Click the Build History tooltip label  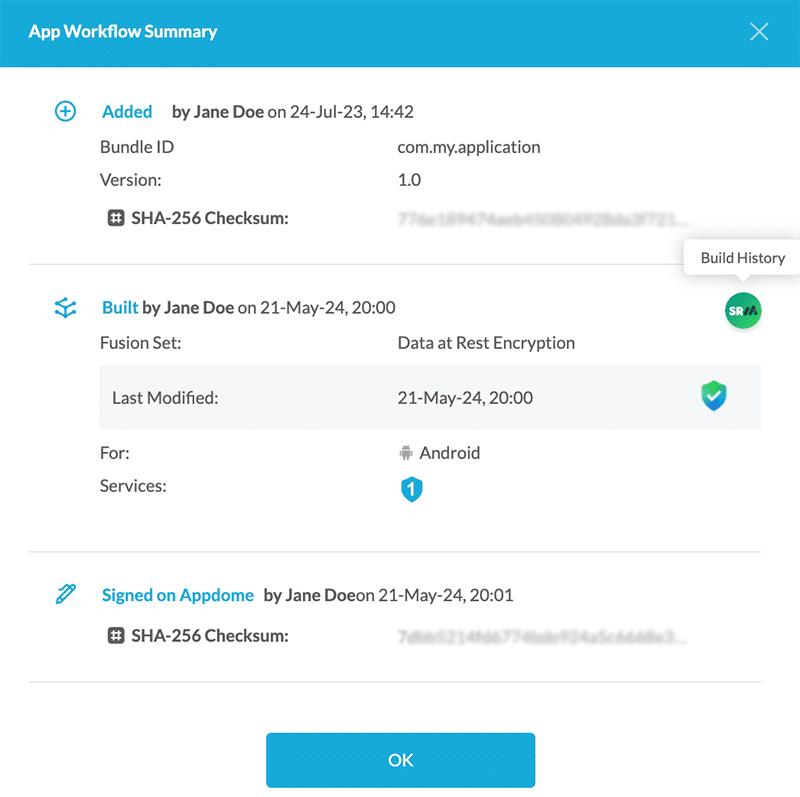click(741, 257)
